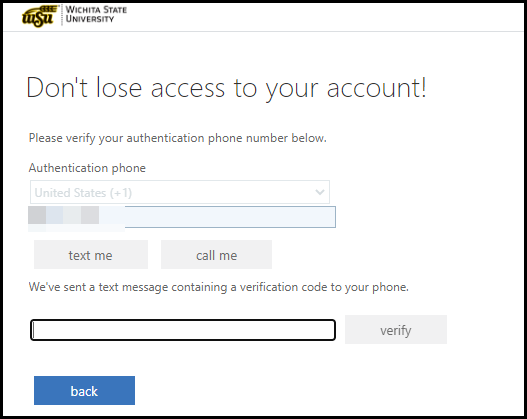This screenshot has width=527, height=419.
Task: Expand the country code chevron arrow
Action: point(320,192)
